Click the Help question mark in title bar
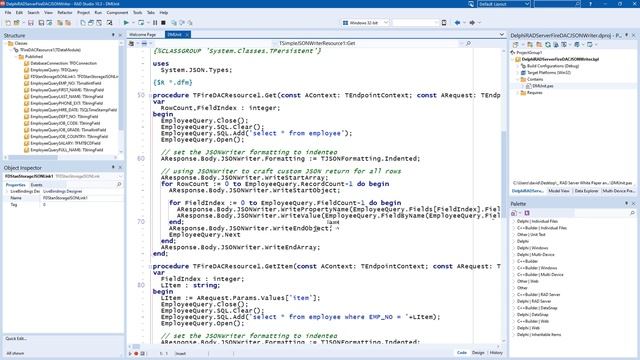The width and height of the screenshot is (640, 360). 590,4
